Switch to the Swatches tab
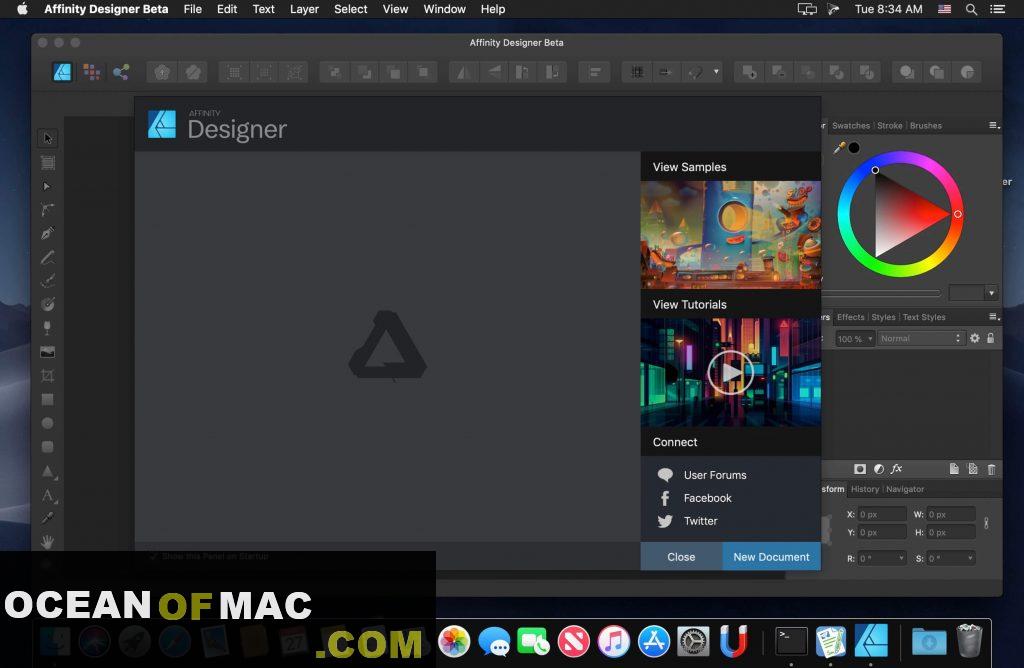1024x668 pixels. click(x=851, y=125)
